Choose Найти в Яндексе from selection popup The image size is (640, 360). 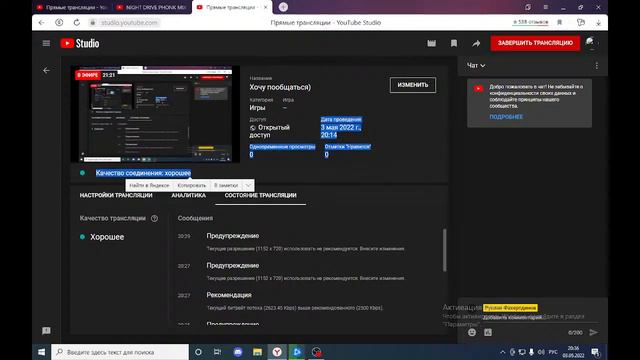(x=149, y=185)
